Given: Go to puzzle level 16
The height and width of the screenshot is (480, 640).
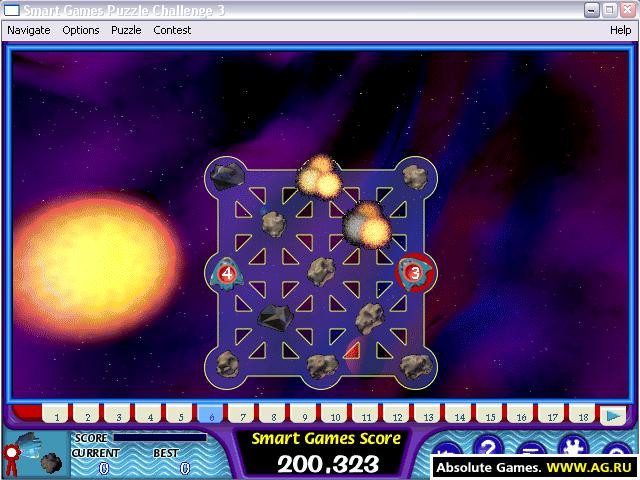Looking at the screenshot, I should [x=522, y=416].
